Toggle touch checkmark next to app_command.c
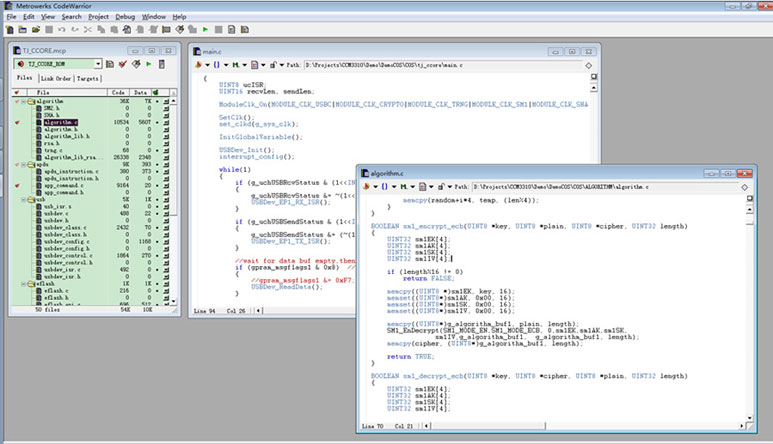773x444 pixels. point(17,185)
